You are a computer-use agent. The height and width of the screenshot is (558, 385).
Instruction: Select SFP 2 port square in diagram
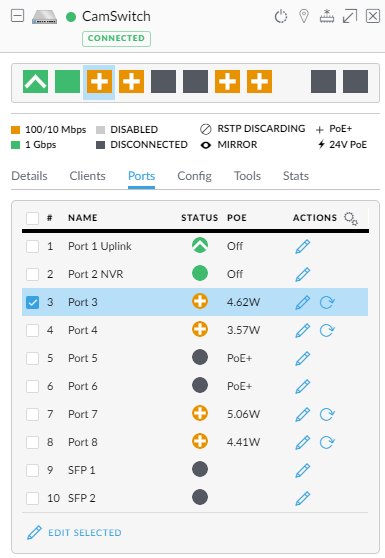[355, 81]
